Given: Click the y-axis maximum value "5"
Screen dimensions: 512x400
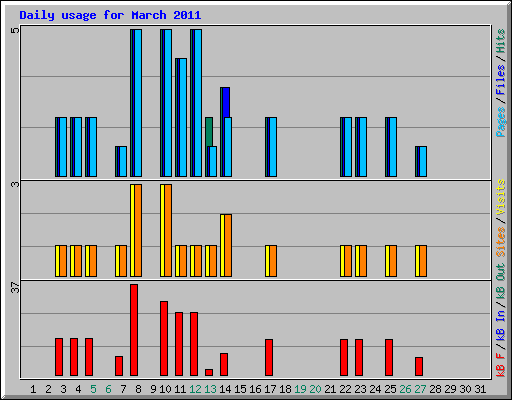Looking at the screenshot, I should pos(15,31).
